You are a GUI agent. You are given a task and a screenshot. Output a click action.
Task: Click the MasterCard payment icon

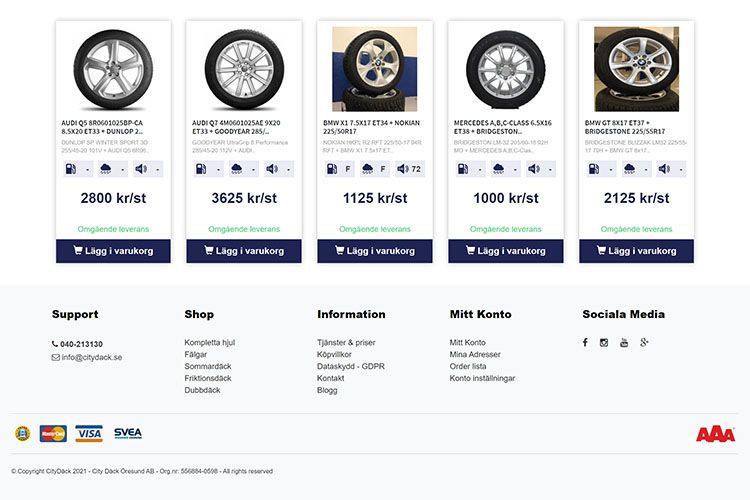click(x=53, y=433)
